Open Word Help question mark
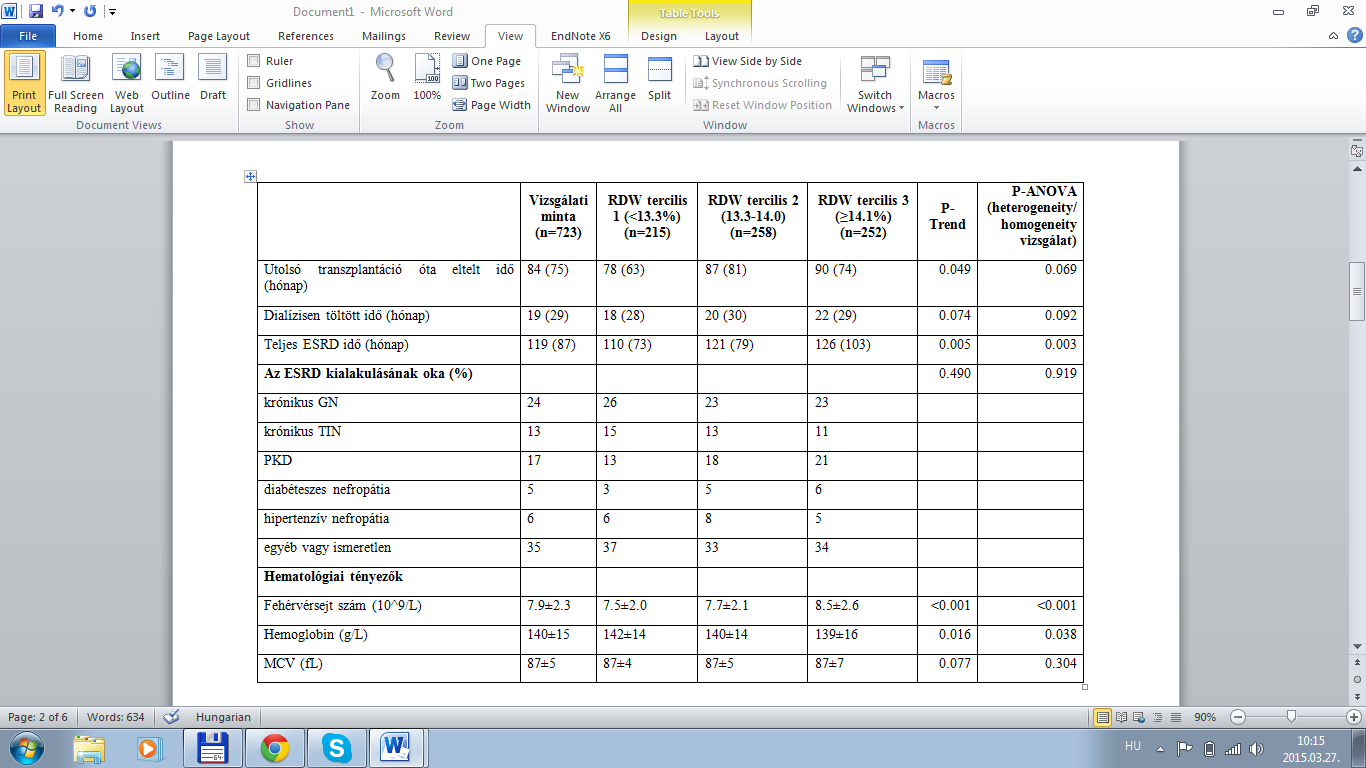The height and width of the screenshot is (768, 1366). [1354, 35]
